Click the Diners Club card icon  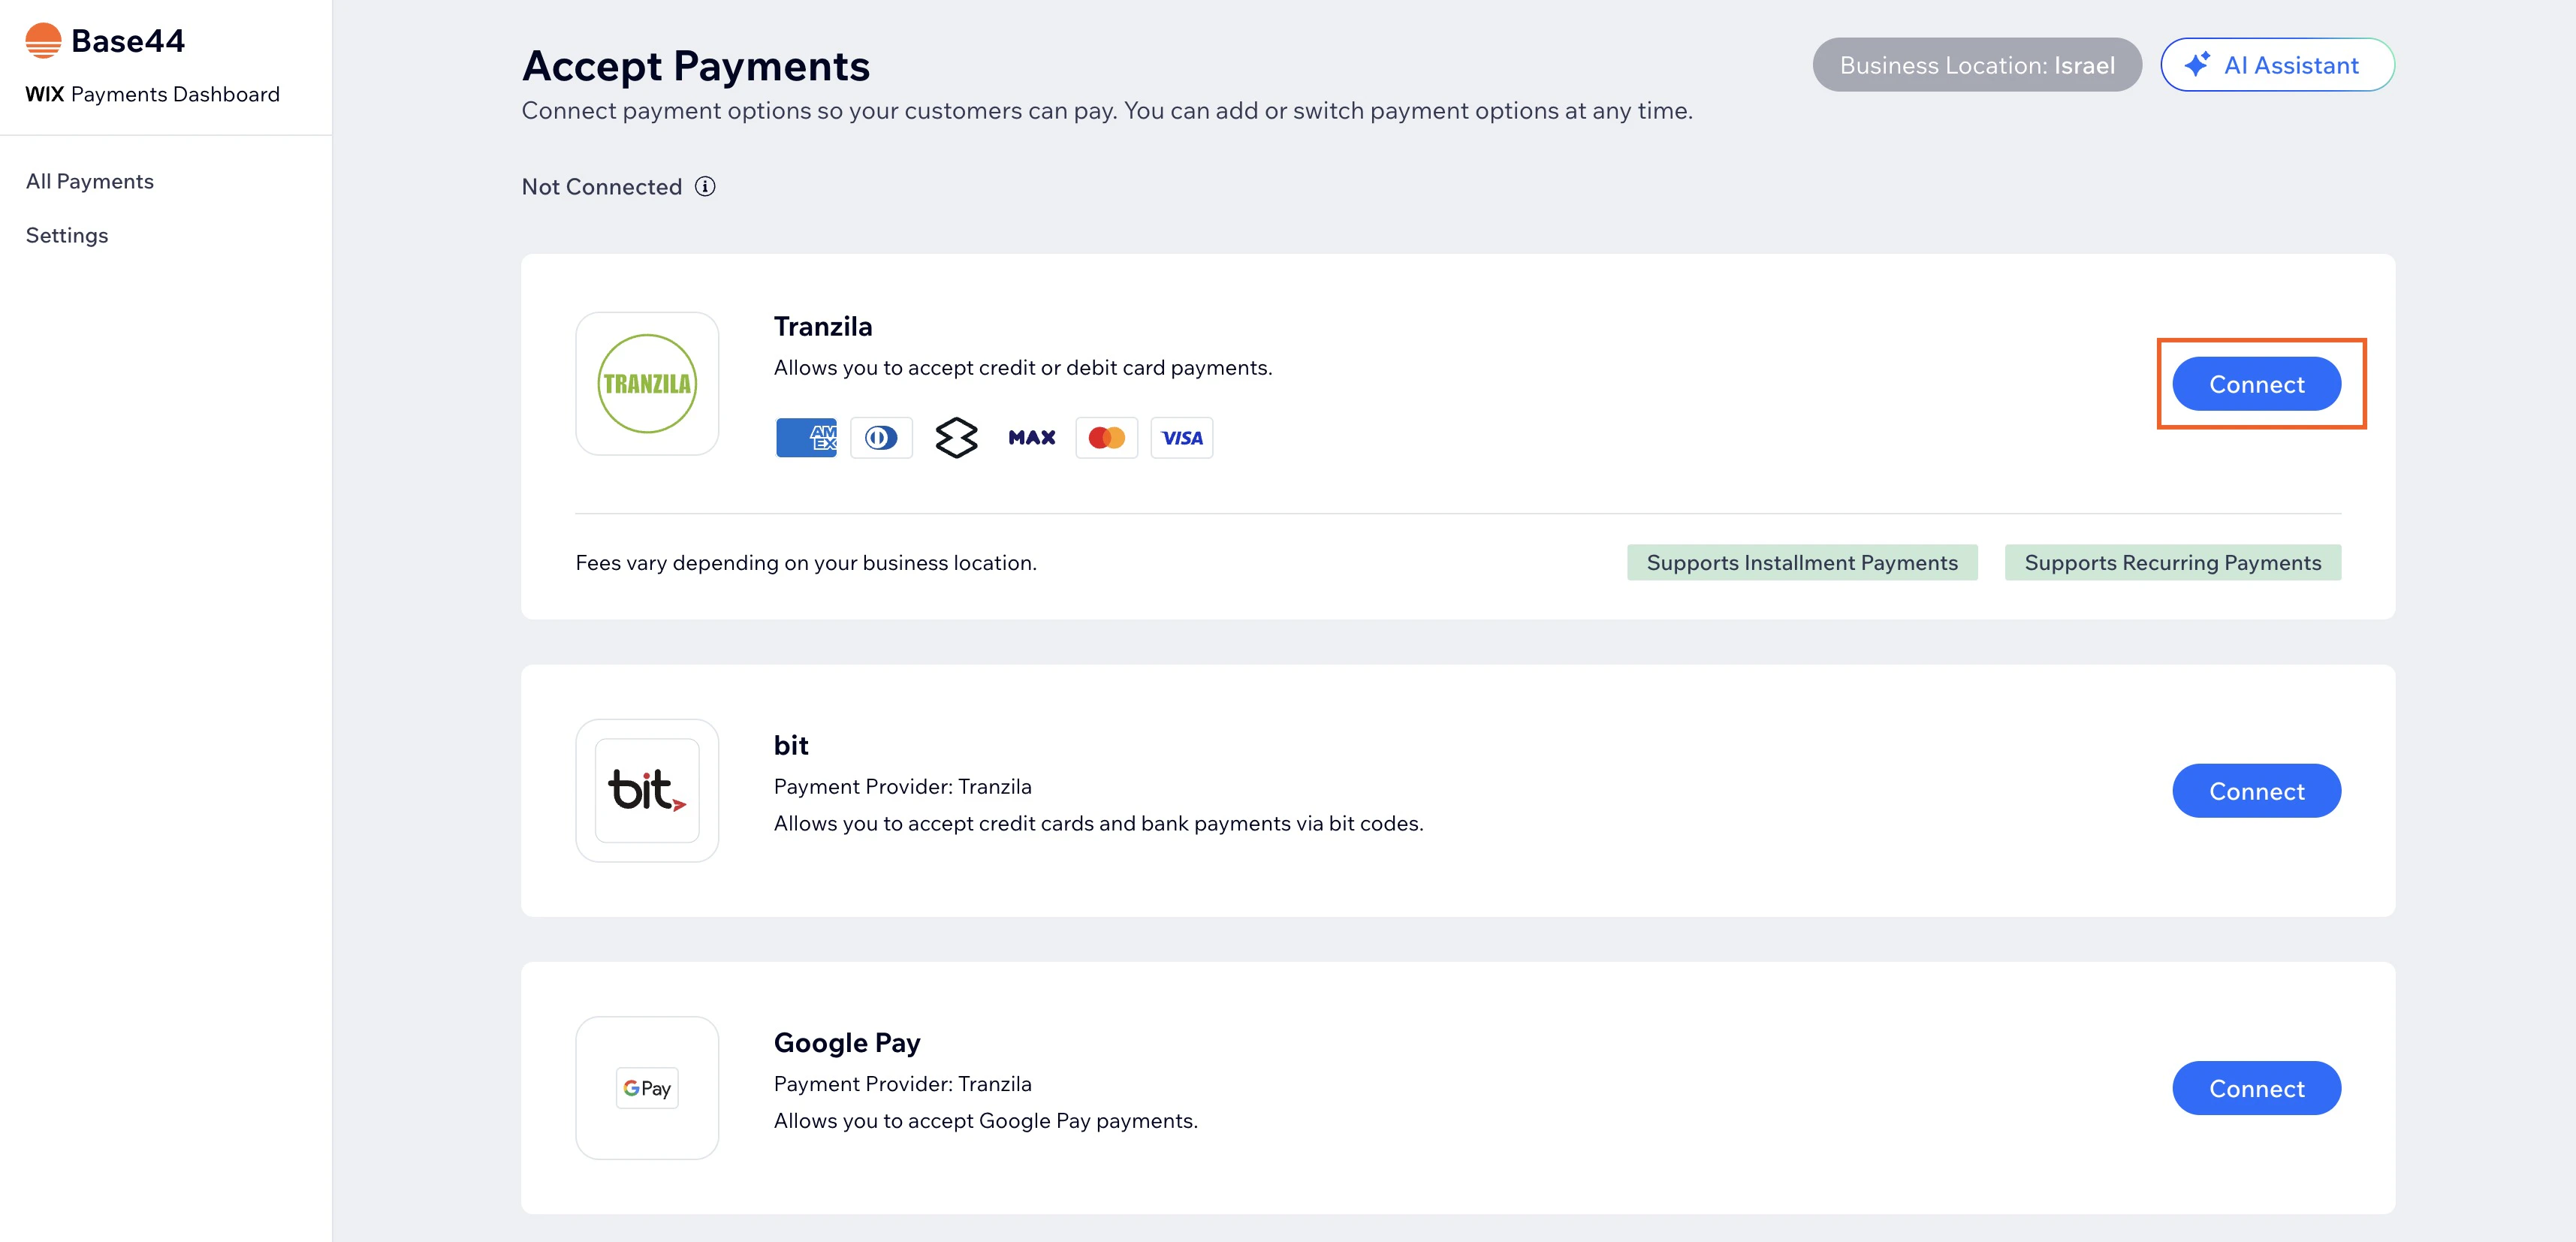click(x=881, y=438)
